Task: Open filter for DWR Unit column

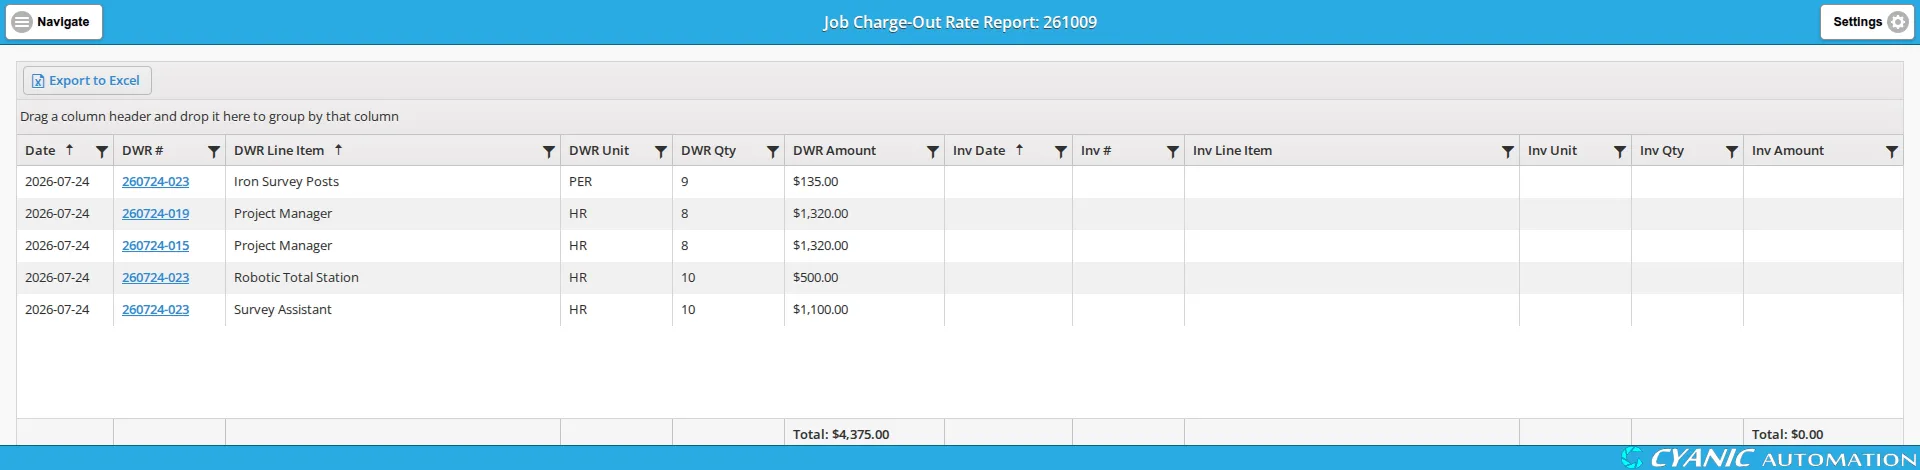Action: coord(661,151)
